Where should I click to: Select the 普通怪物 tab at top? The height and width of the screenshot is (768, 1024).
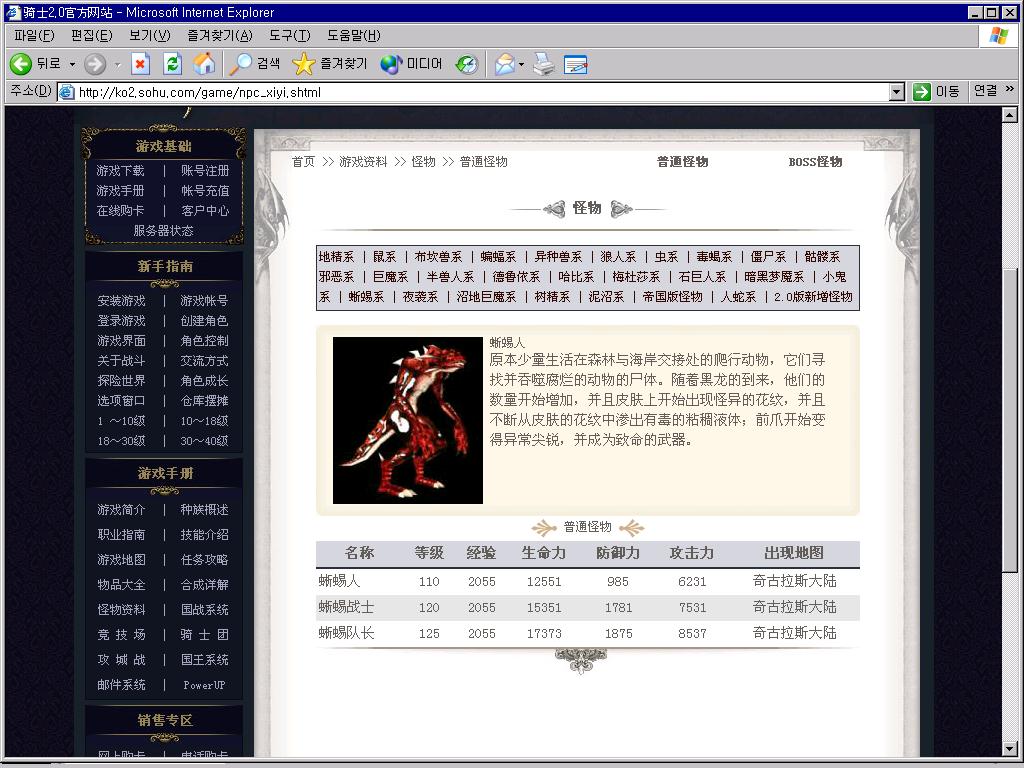pyautogui.click(x=682, y=162)
